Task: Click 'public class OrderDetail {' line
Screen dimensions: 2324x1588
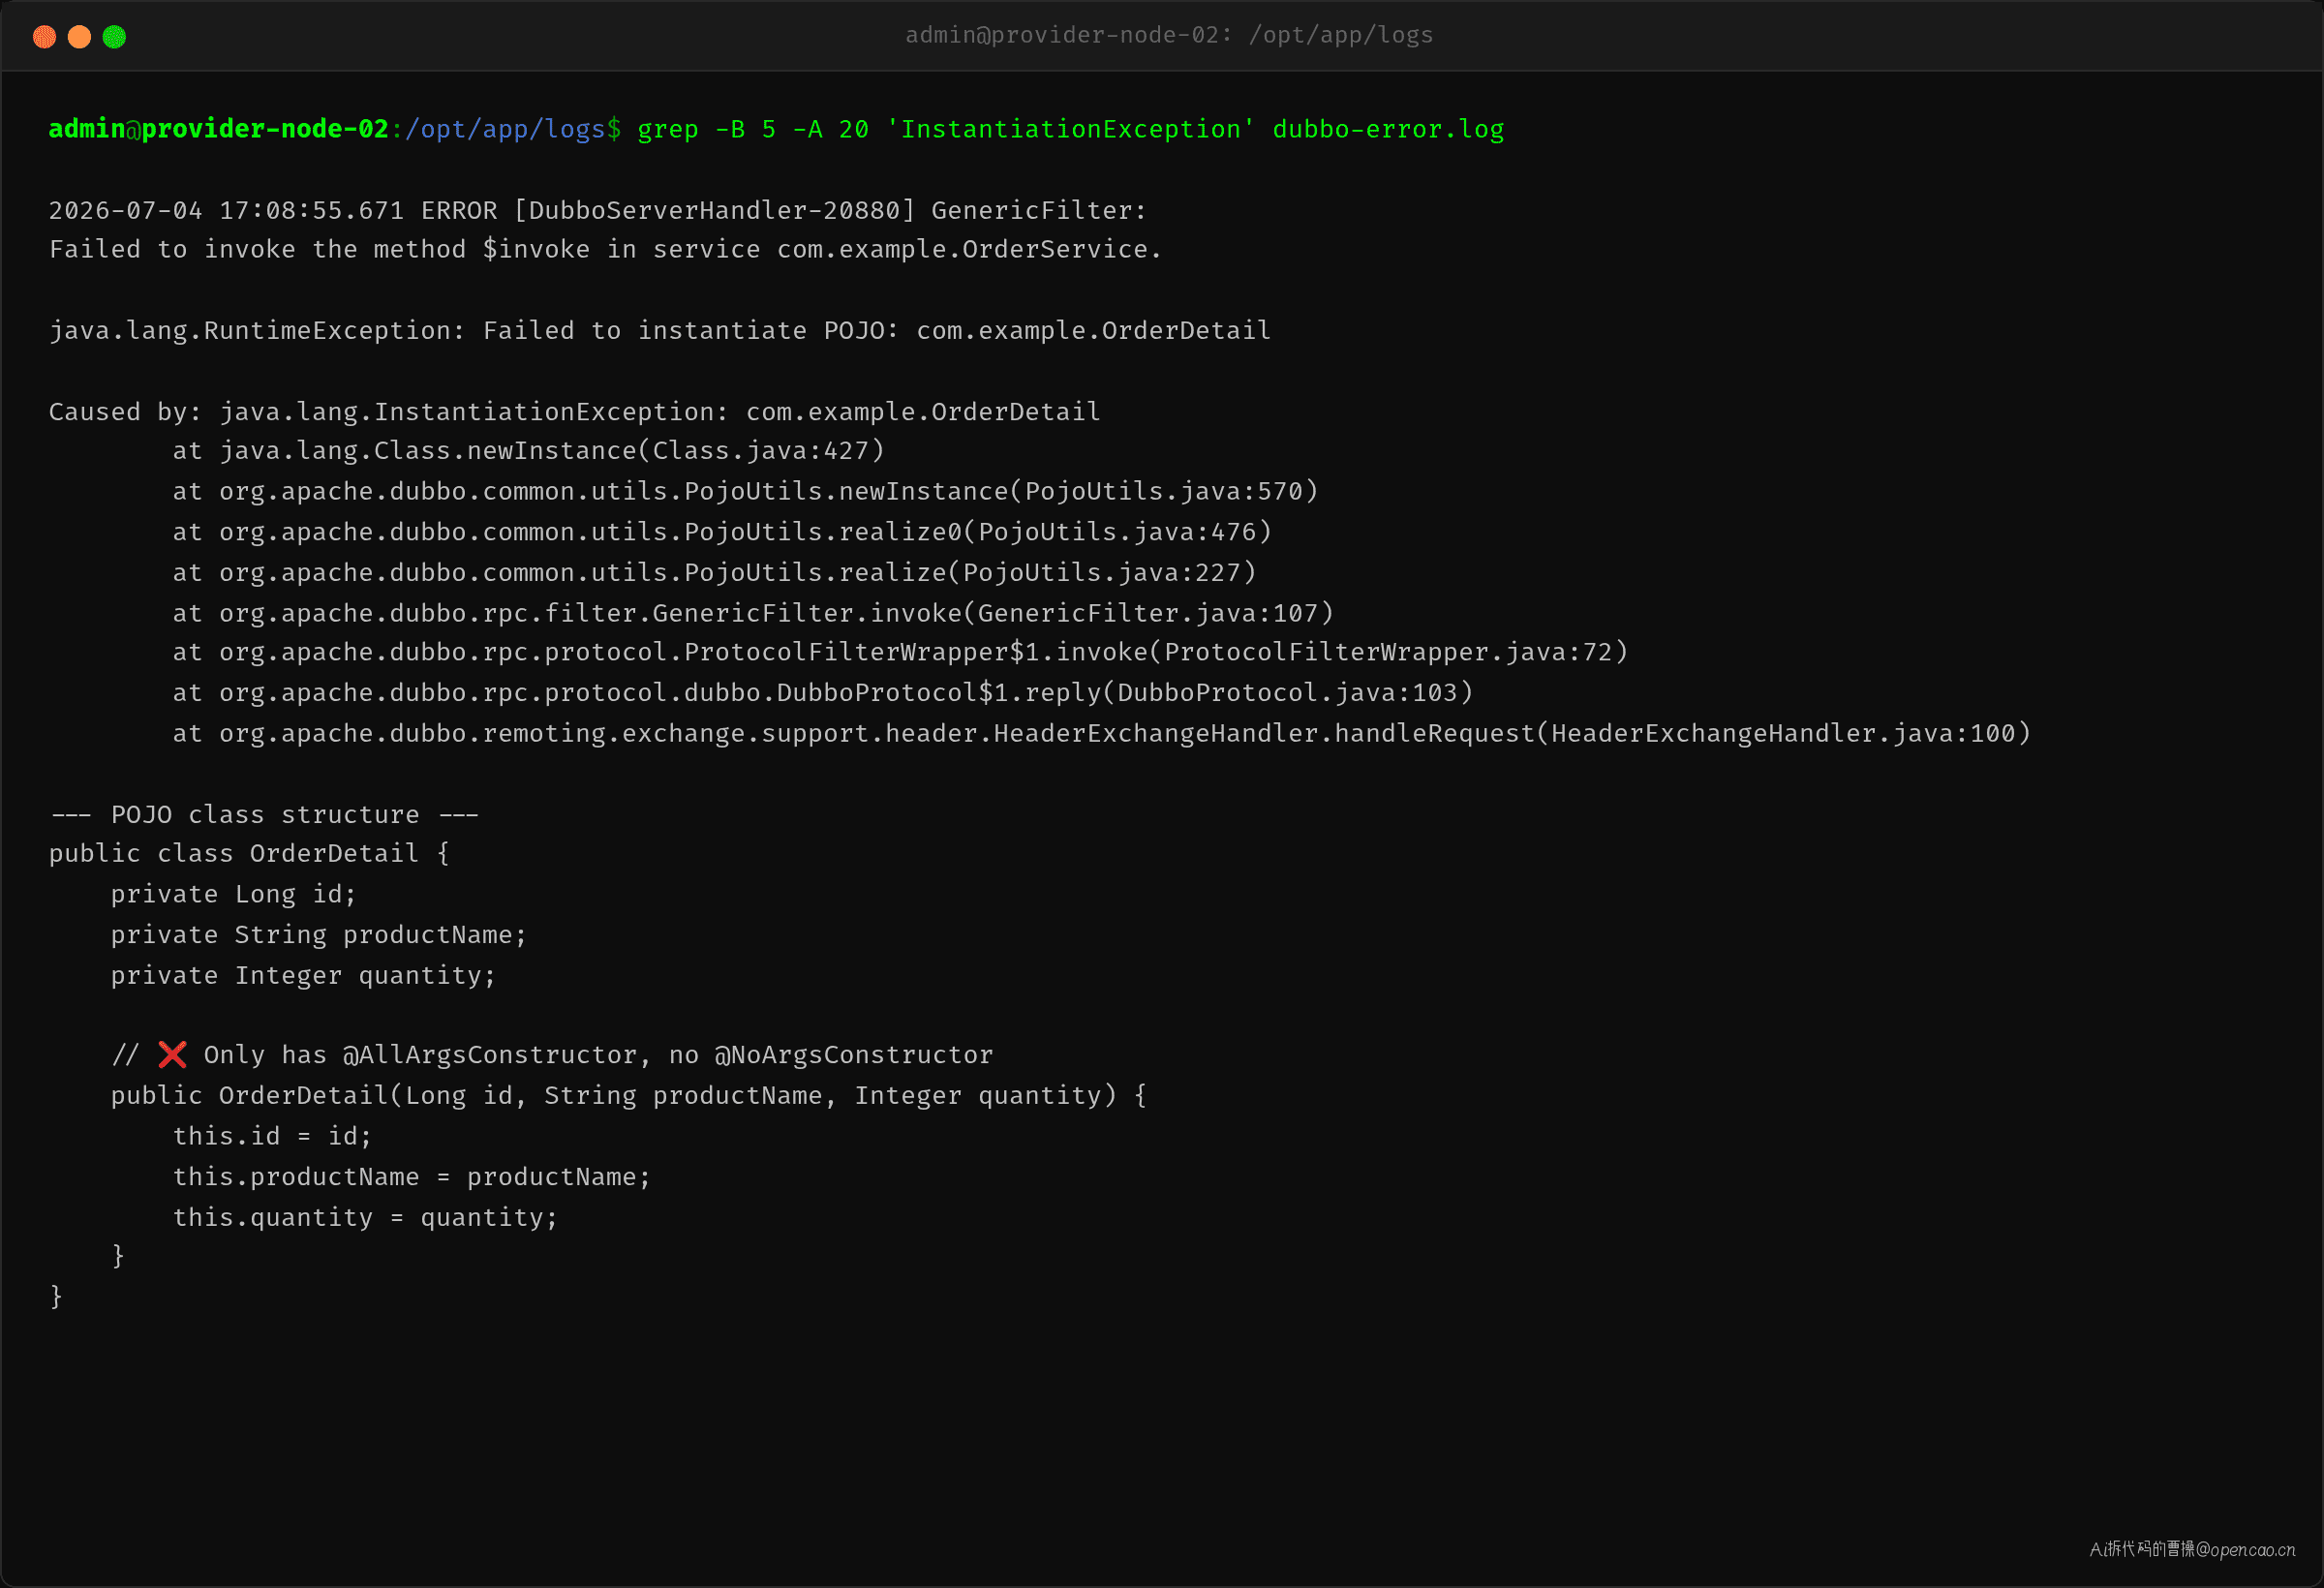Action: pyautogui.click(x=249, y=854)
